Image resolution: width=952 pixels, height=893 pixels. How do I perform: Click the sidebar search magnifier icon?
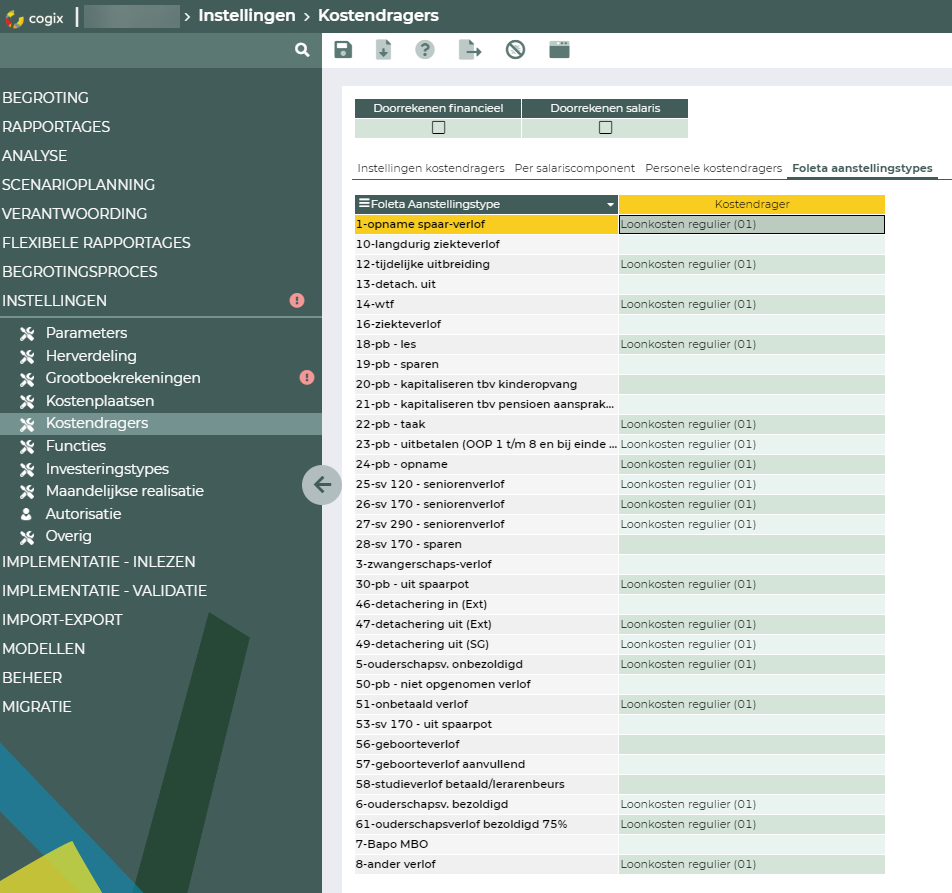coord(302,50)
